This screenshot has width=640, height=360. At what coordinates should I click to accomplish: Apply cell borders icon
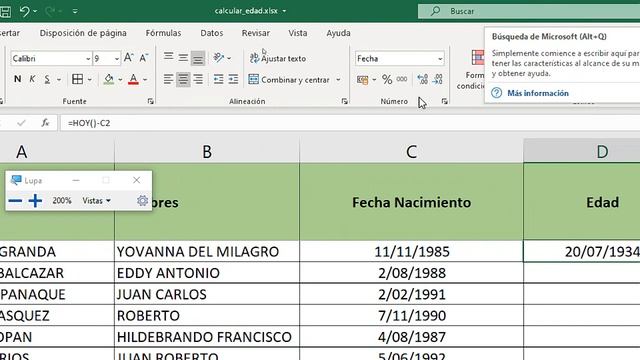(78, 79)
